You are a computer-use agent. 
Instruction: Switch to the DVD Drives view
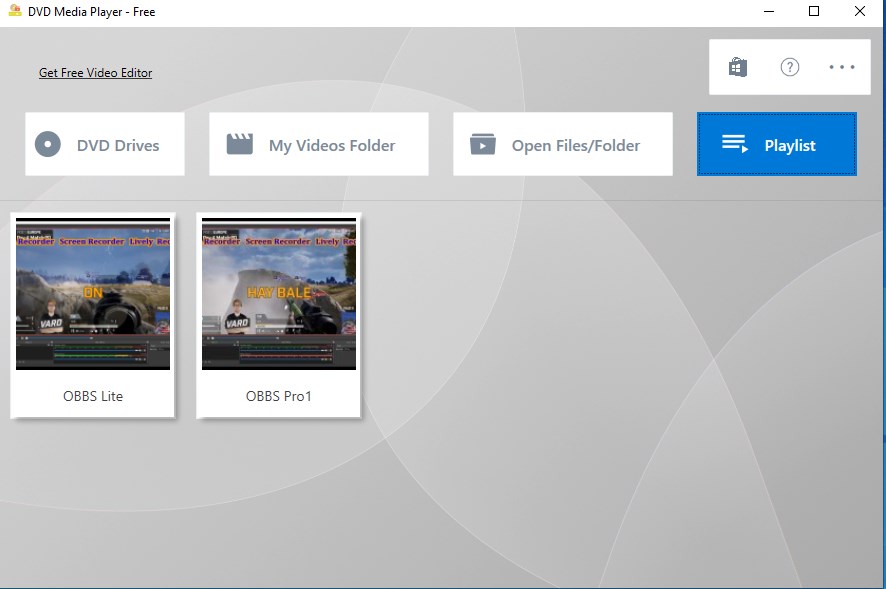coord(104,144)
